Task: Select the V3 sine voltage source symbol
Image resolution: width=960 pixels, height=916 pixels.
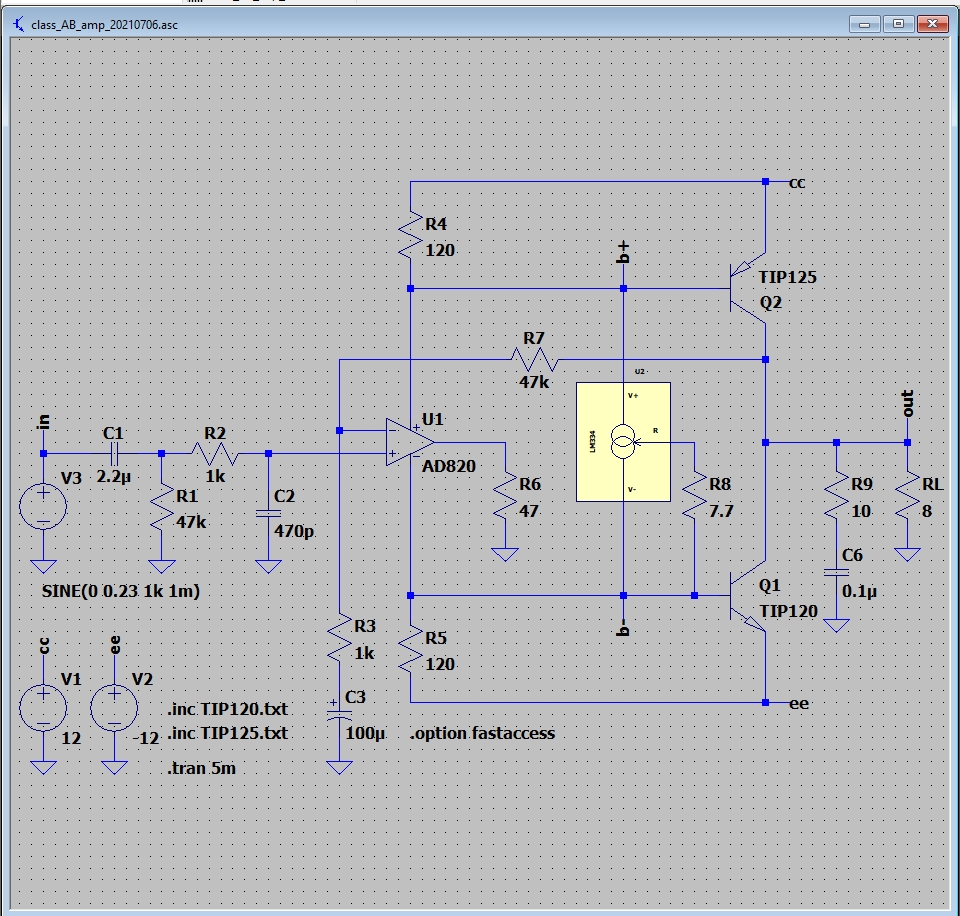Action: 43,506
